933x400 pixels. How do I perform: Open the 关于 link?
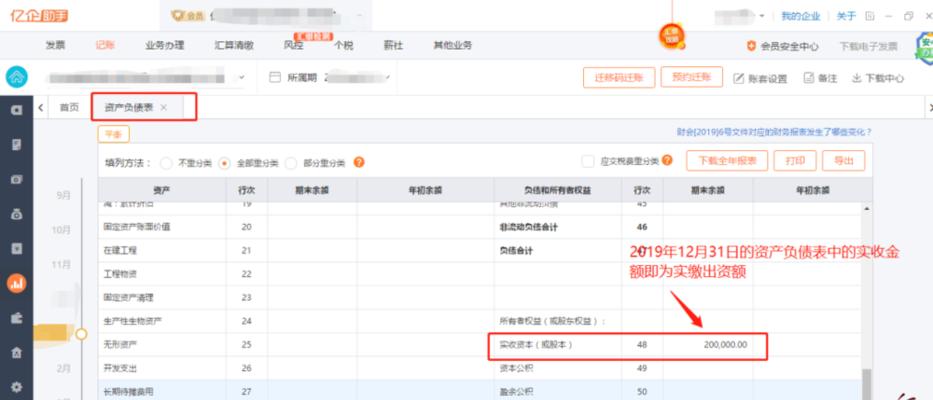tap(846, 16)
